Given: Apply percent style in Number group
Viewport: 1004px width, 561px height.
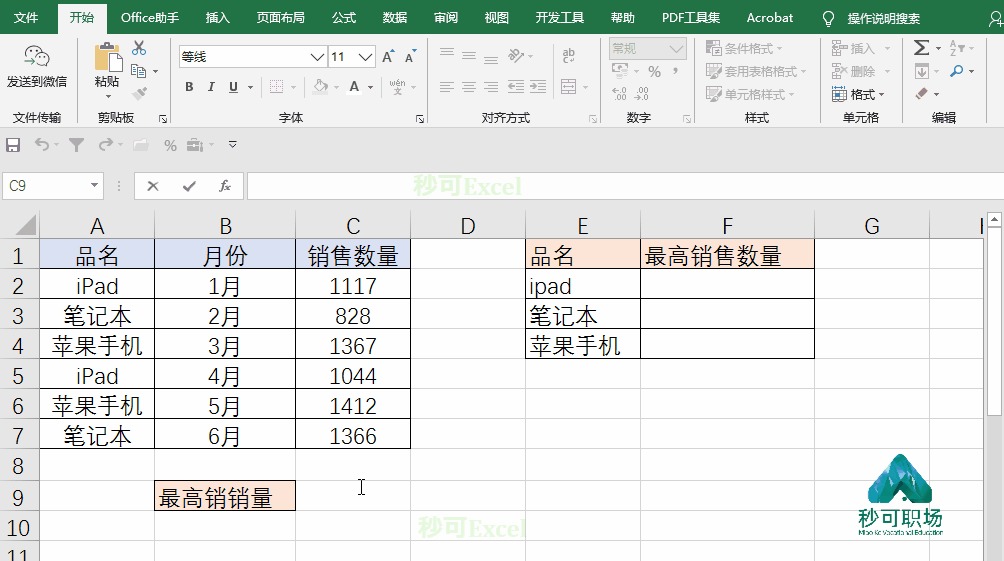Looking at the screenshot, I should pos(654,72).
